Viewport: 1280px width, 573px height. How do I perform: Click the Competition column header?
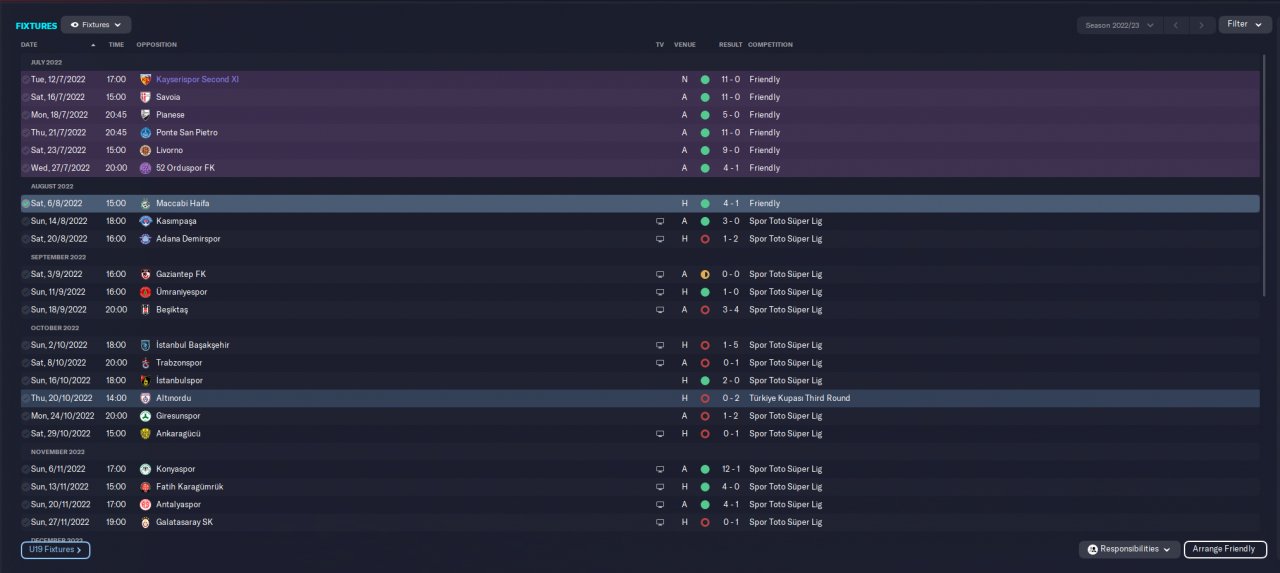(770, 45)
